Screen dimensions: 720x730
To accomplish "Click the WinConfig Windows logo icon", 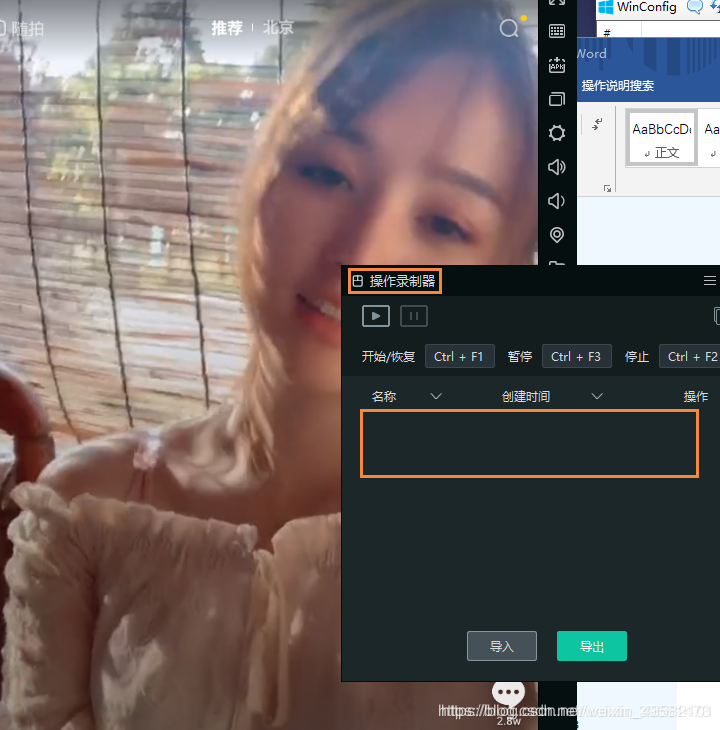I will [606, 7].
